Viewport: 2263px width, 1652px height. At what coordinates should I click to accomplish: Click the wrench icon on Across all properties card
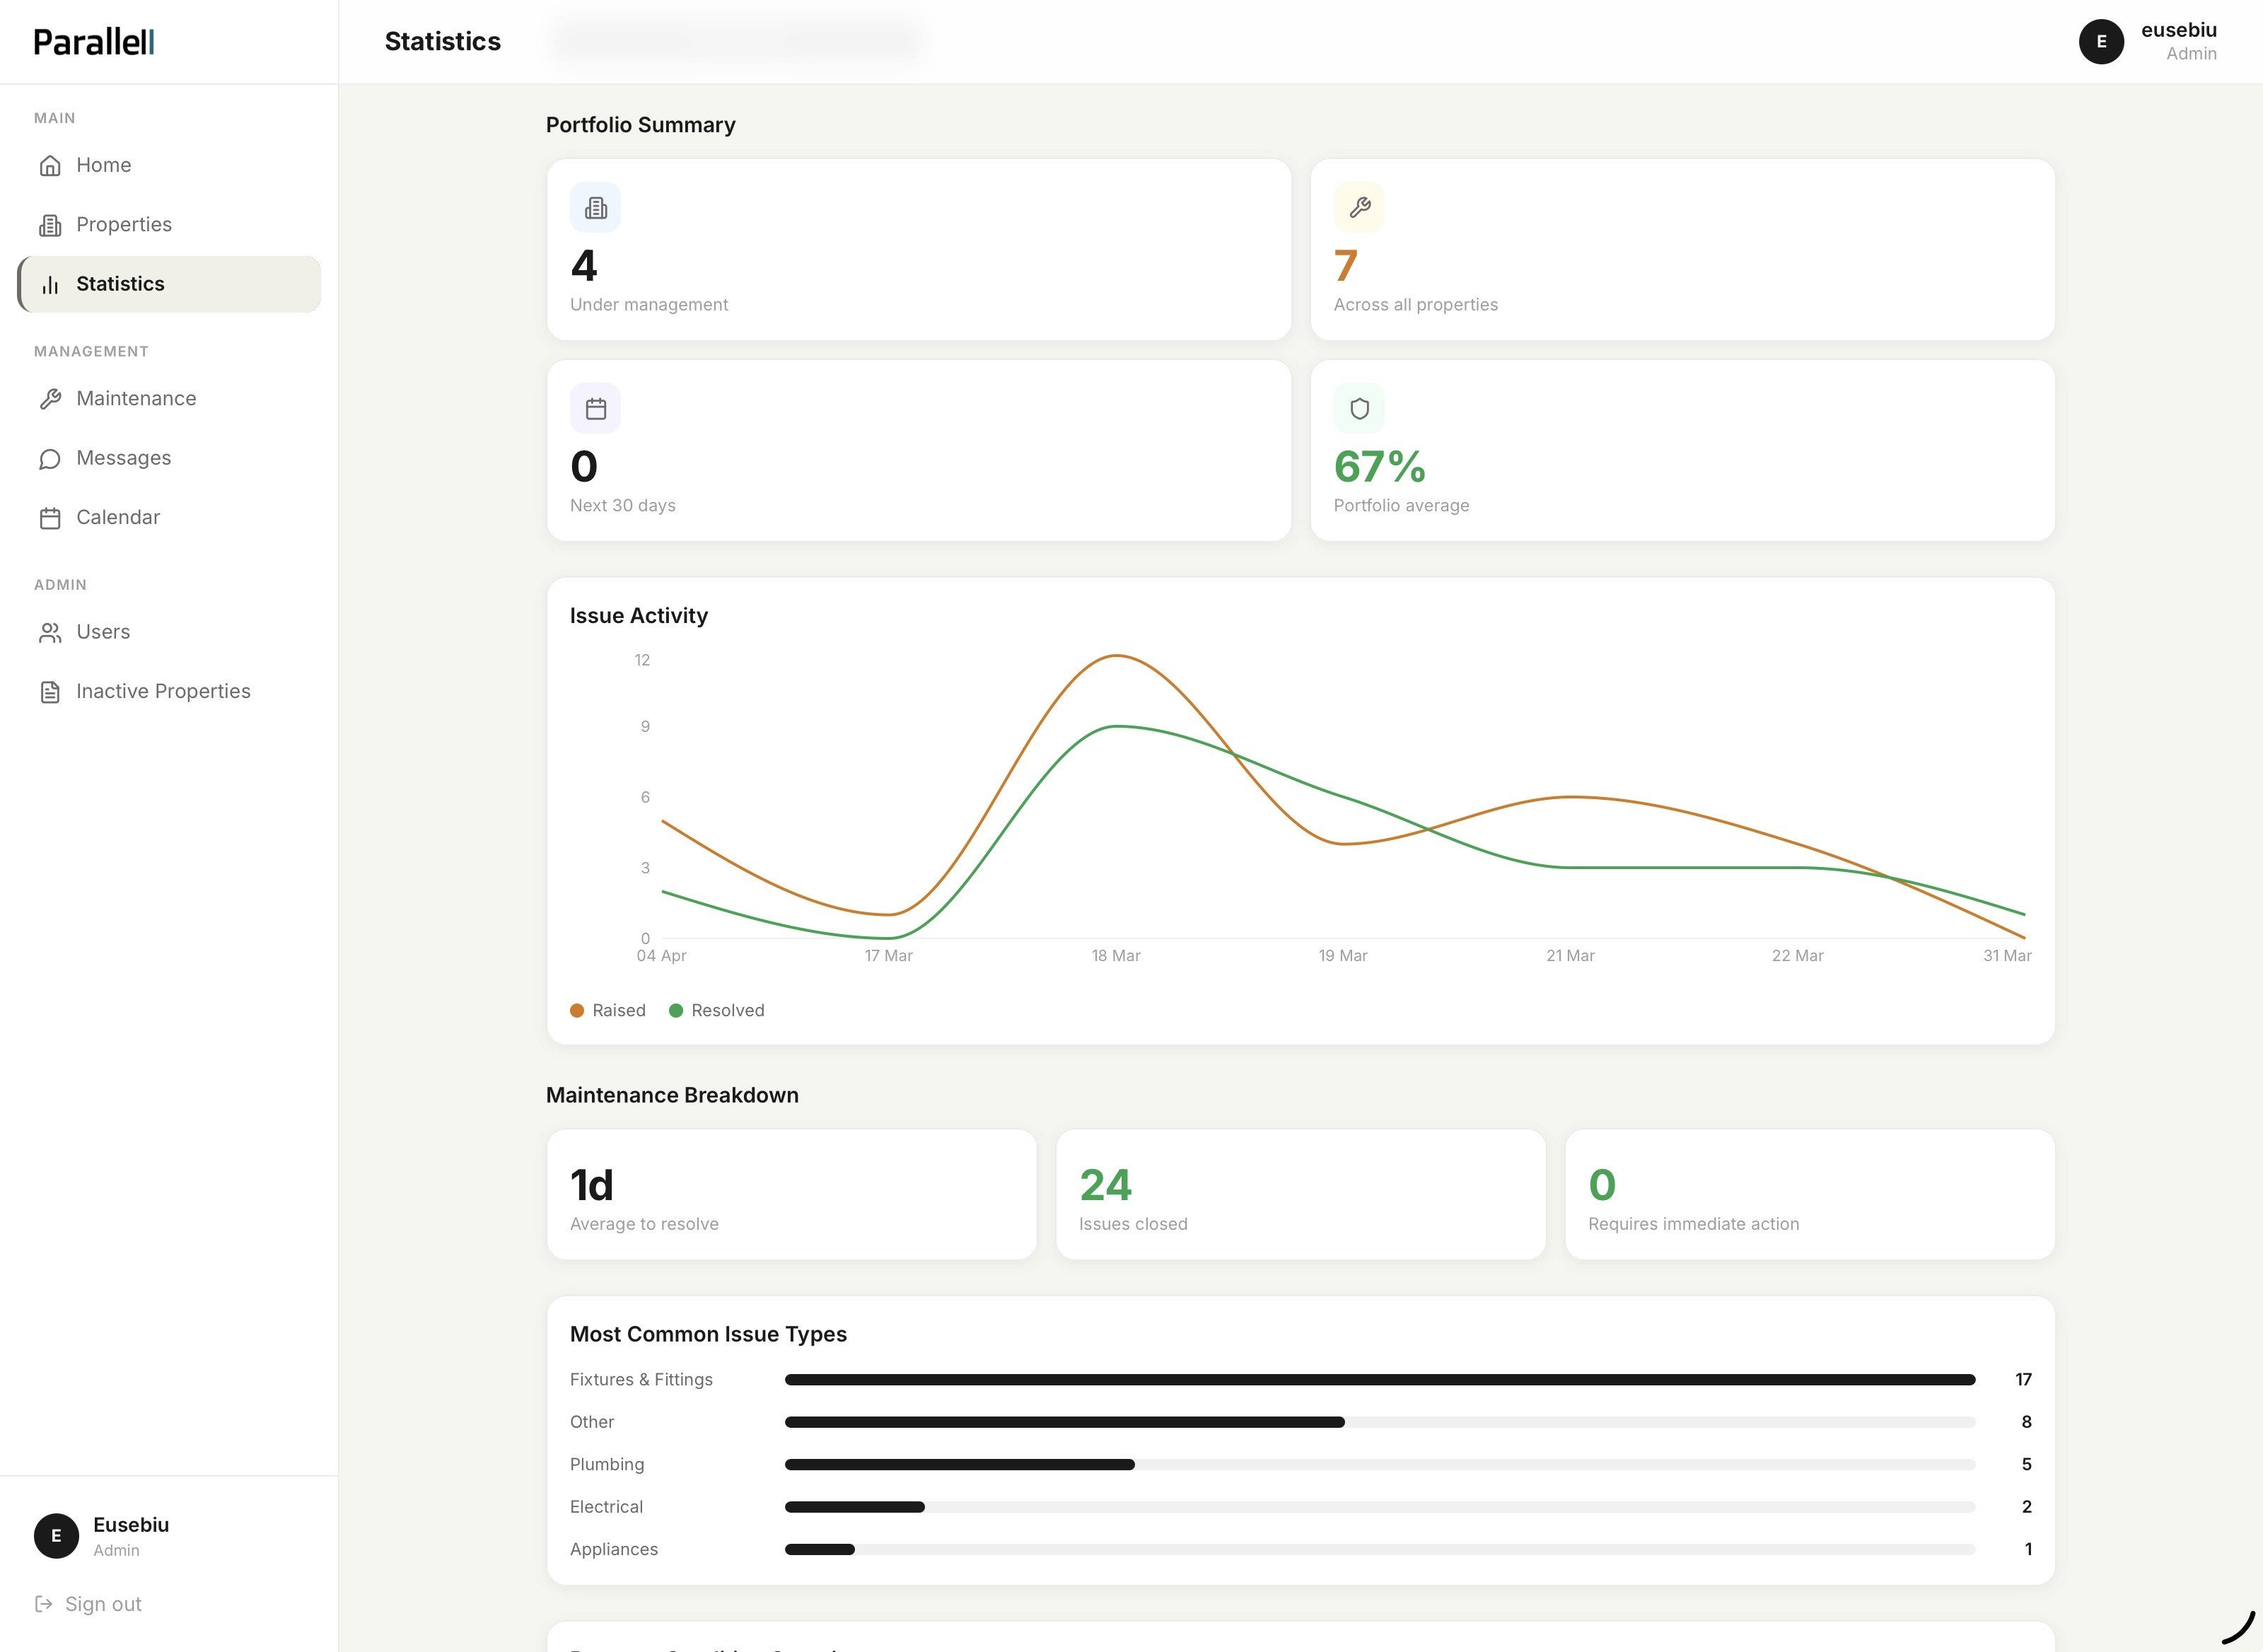[1359, 207]
